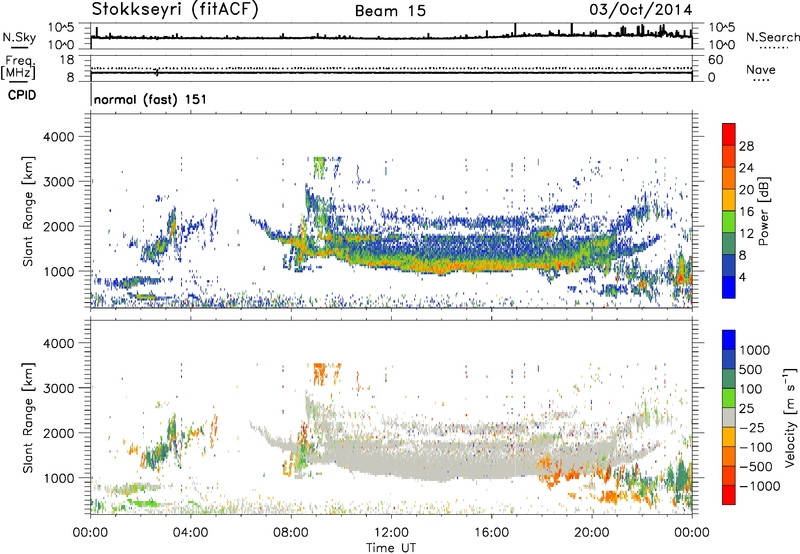
Task: Click the date '03/Oct/2014'
Action: tap(641, 10)
